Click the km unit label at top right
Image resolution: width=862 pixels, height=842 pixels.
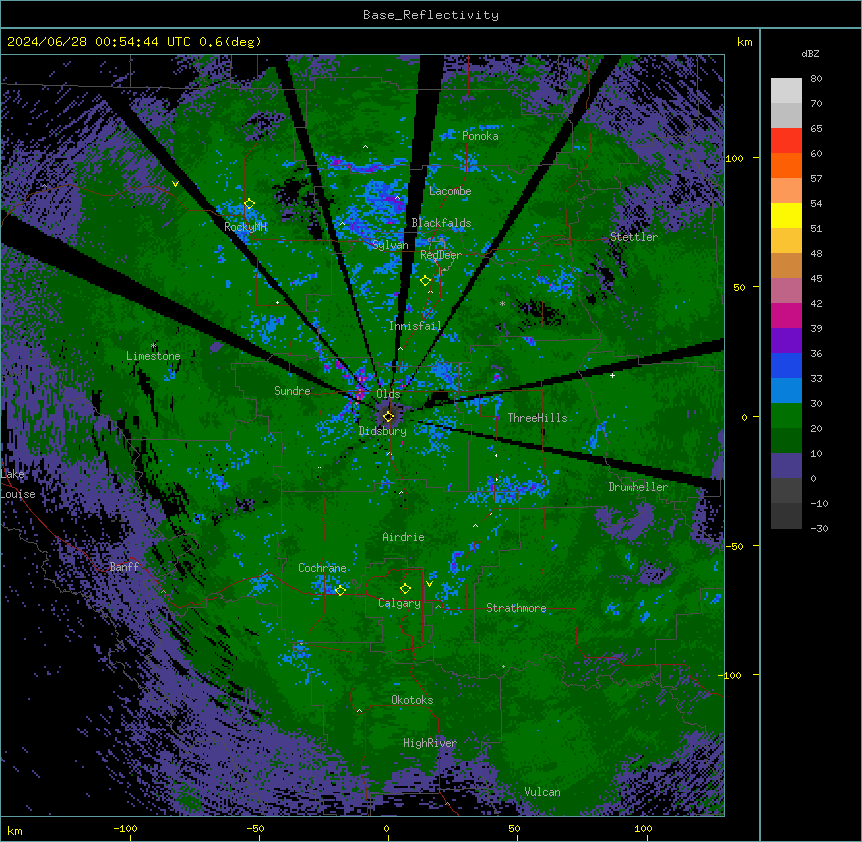coord(744,42)
